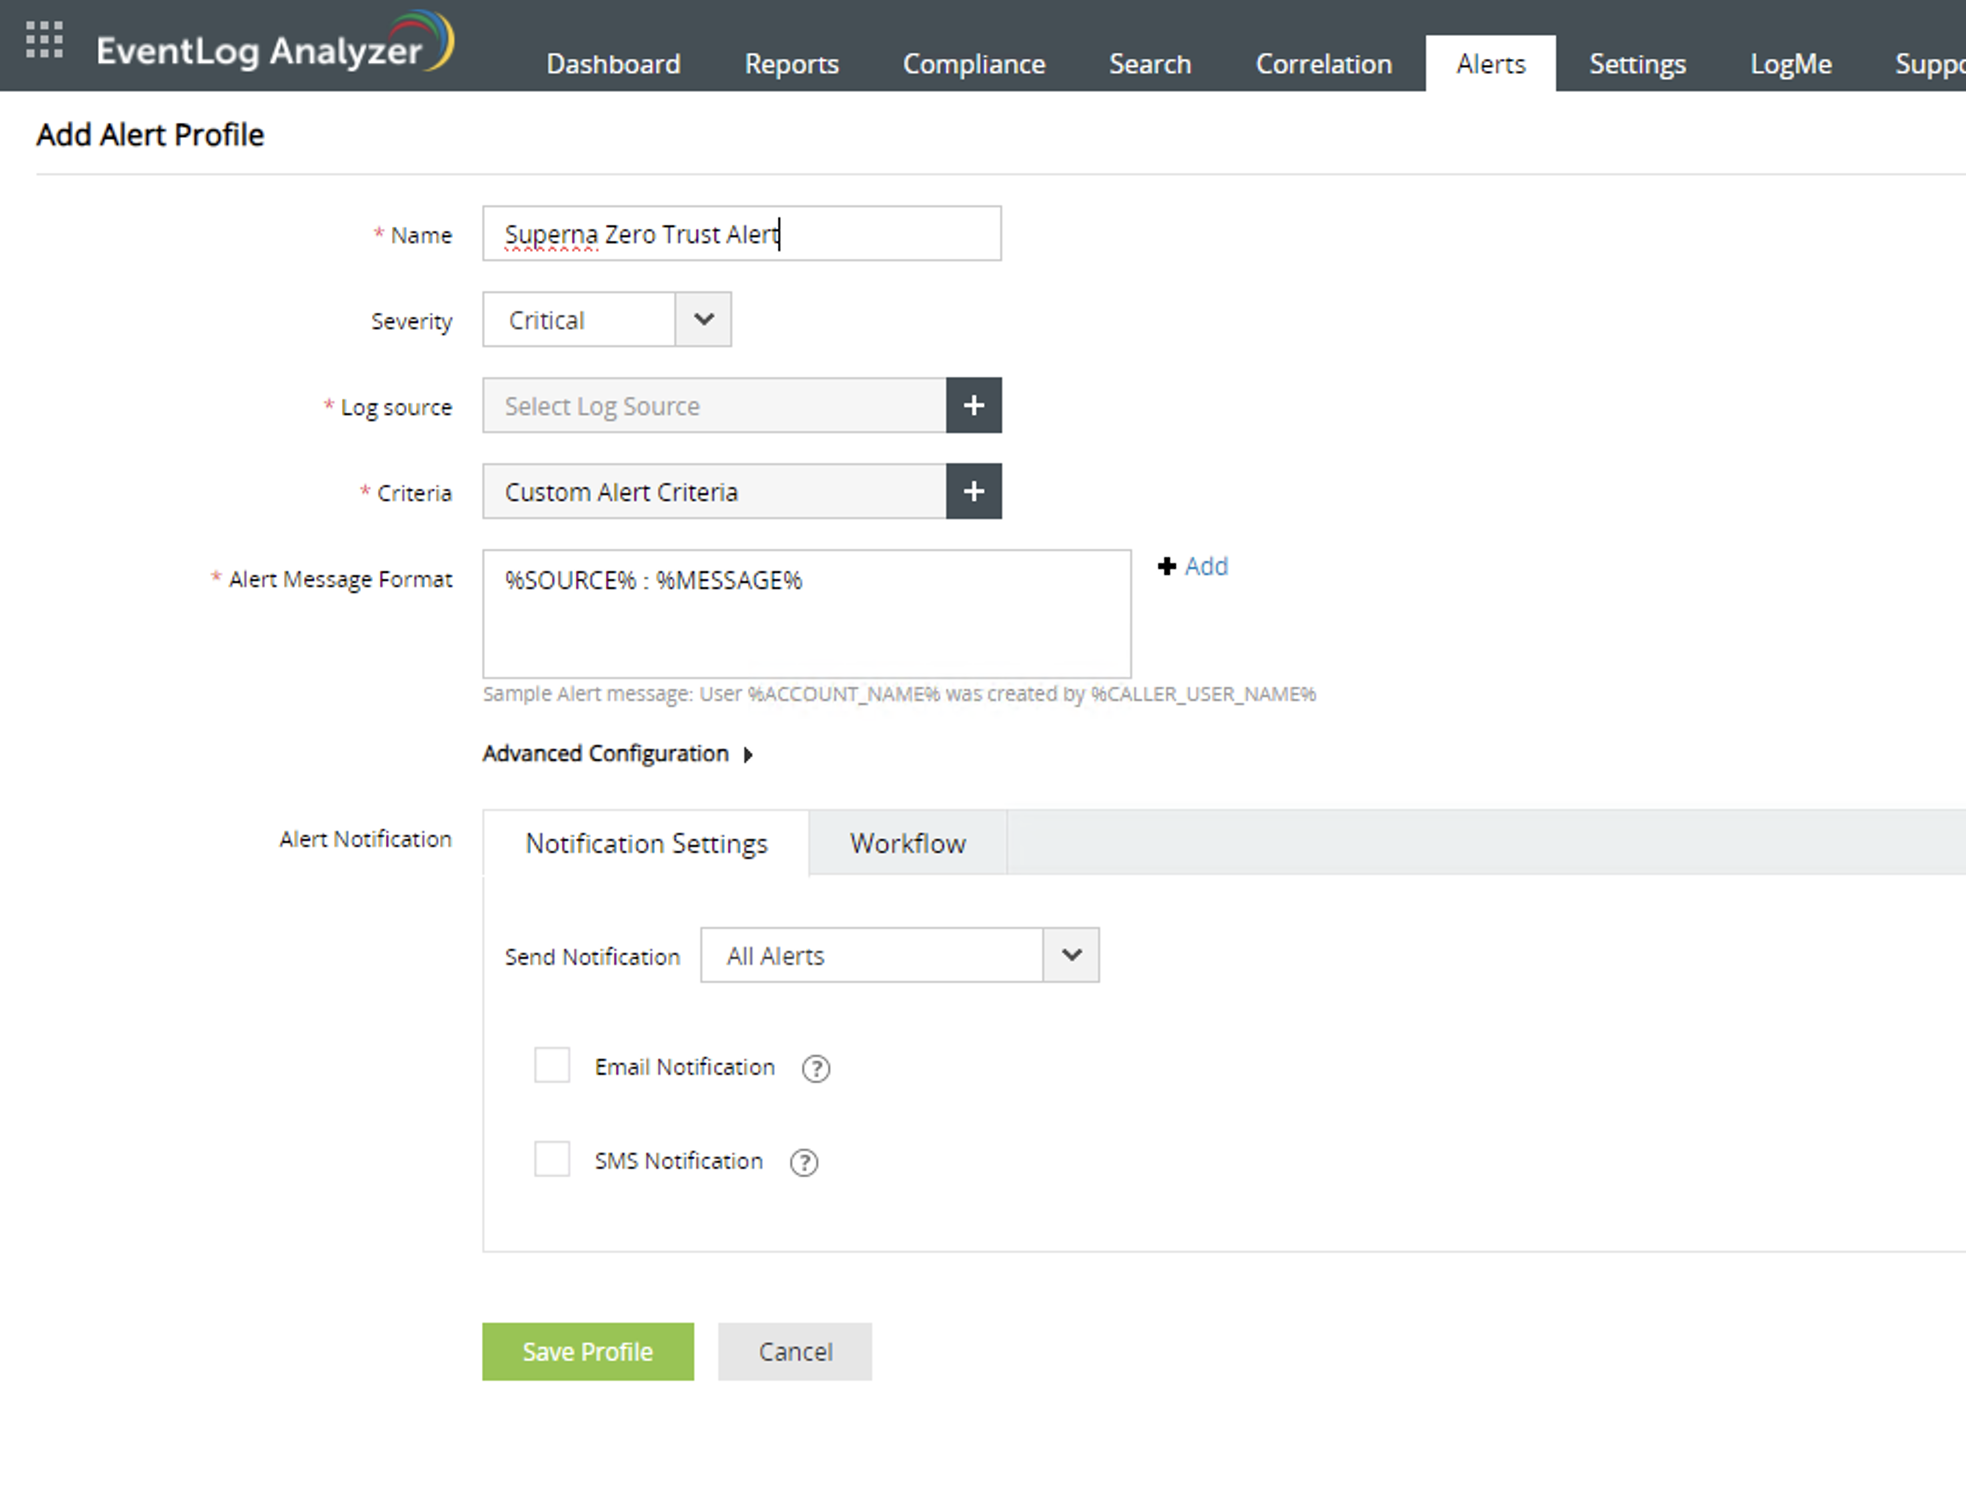Switch to the Workflow tab

906,843
